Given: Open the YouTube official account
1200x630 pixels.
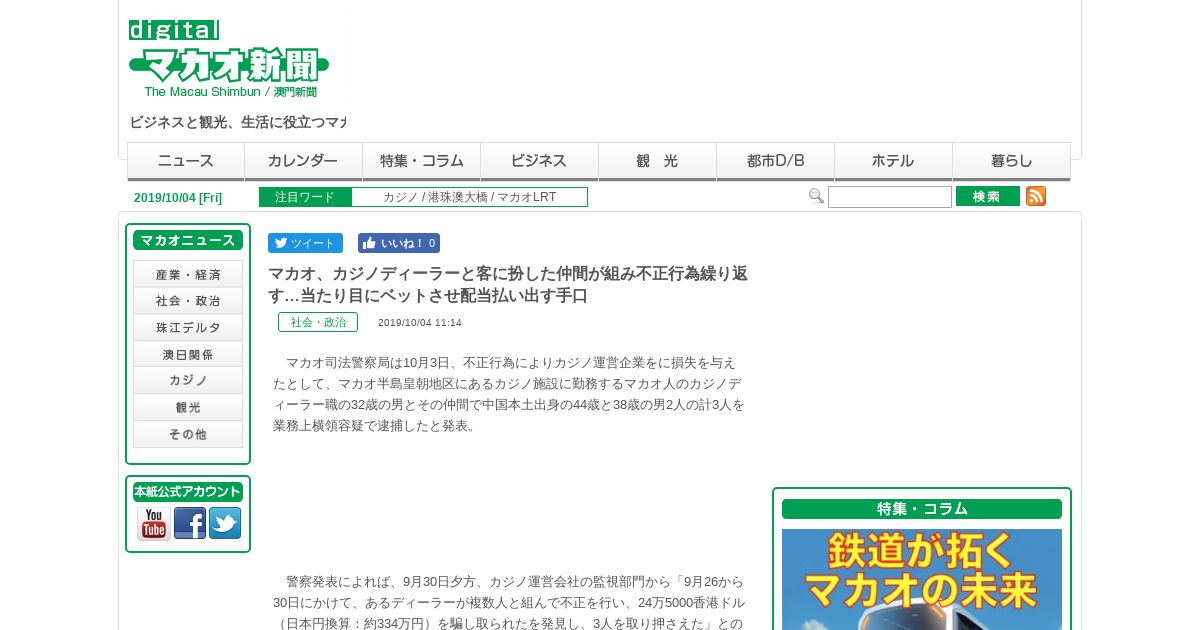Looking at the screenshot, I should click(x=154, y=523).
